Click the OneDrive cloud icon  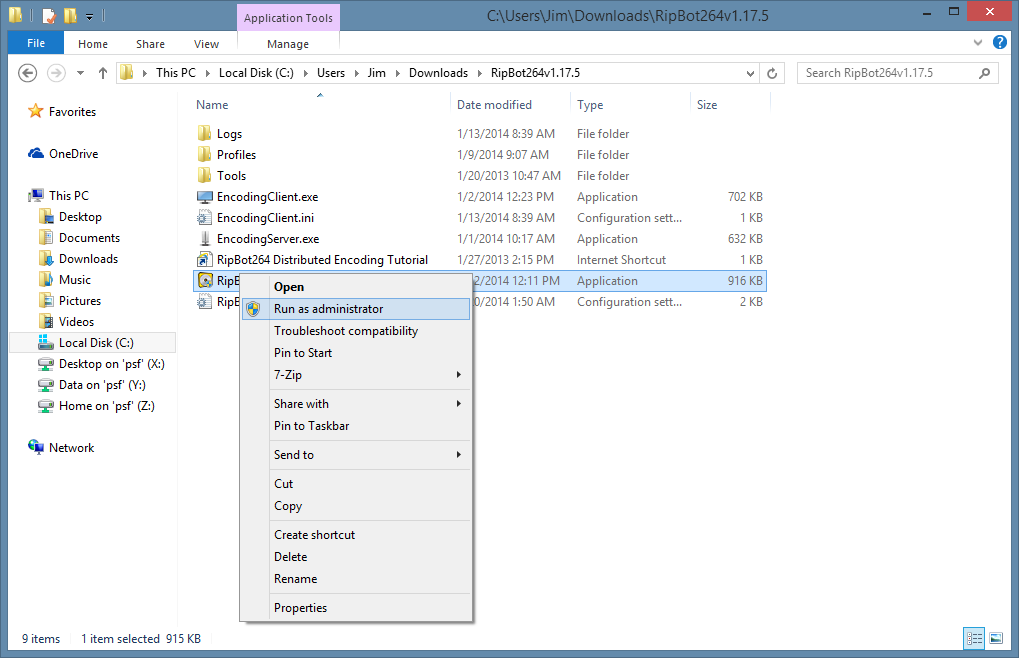[x=36, y=153]
